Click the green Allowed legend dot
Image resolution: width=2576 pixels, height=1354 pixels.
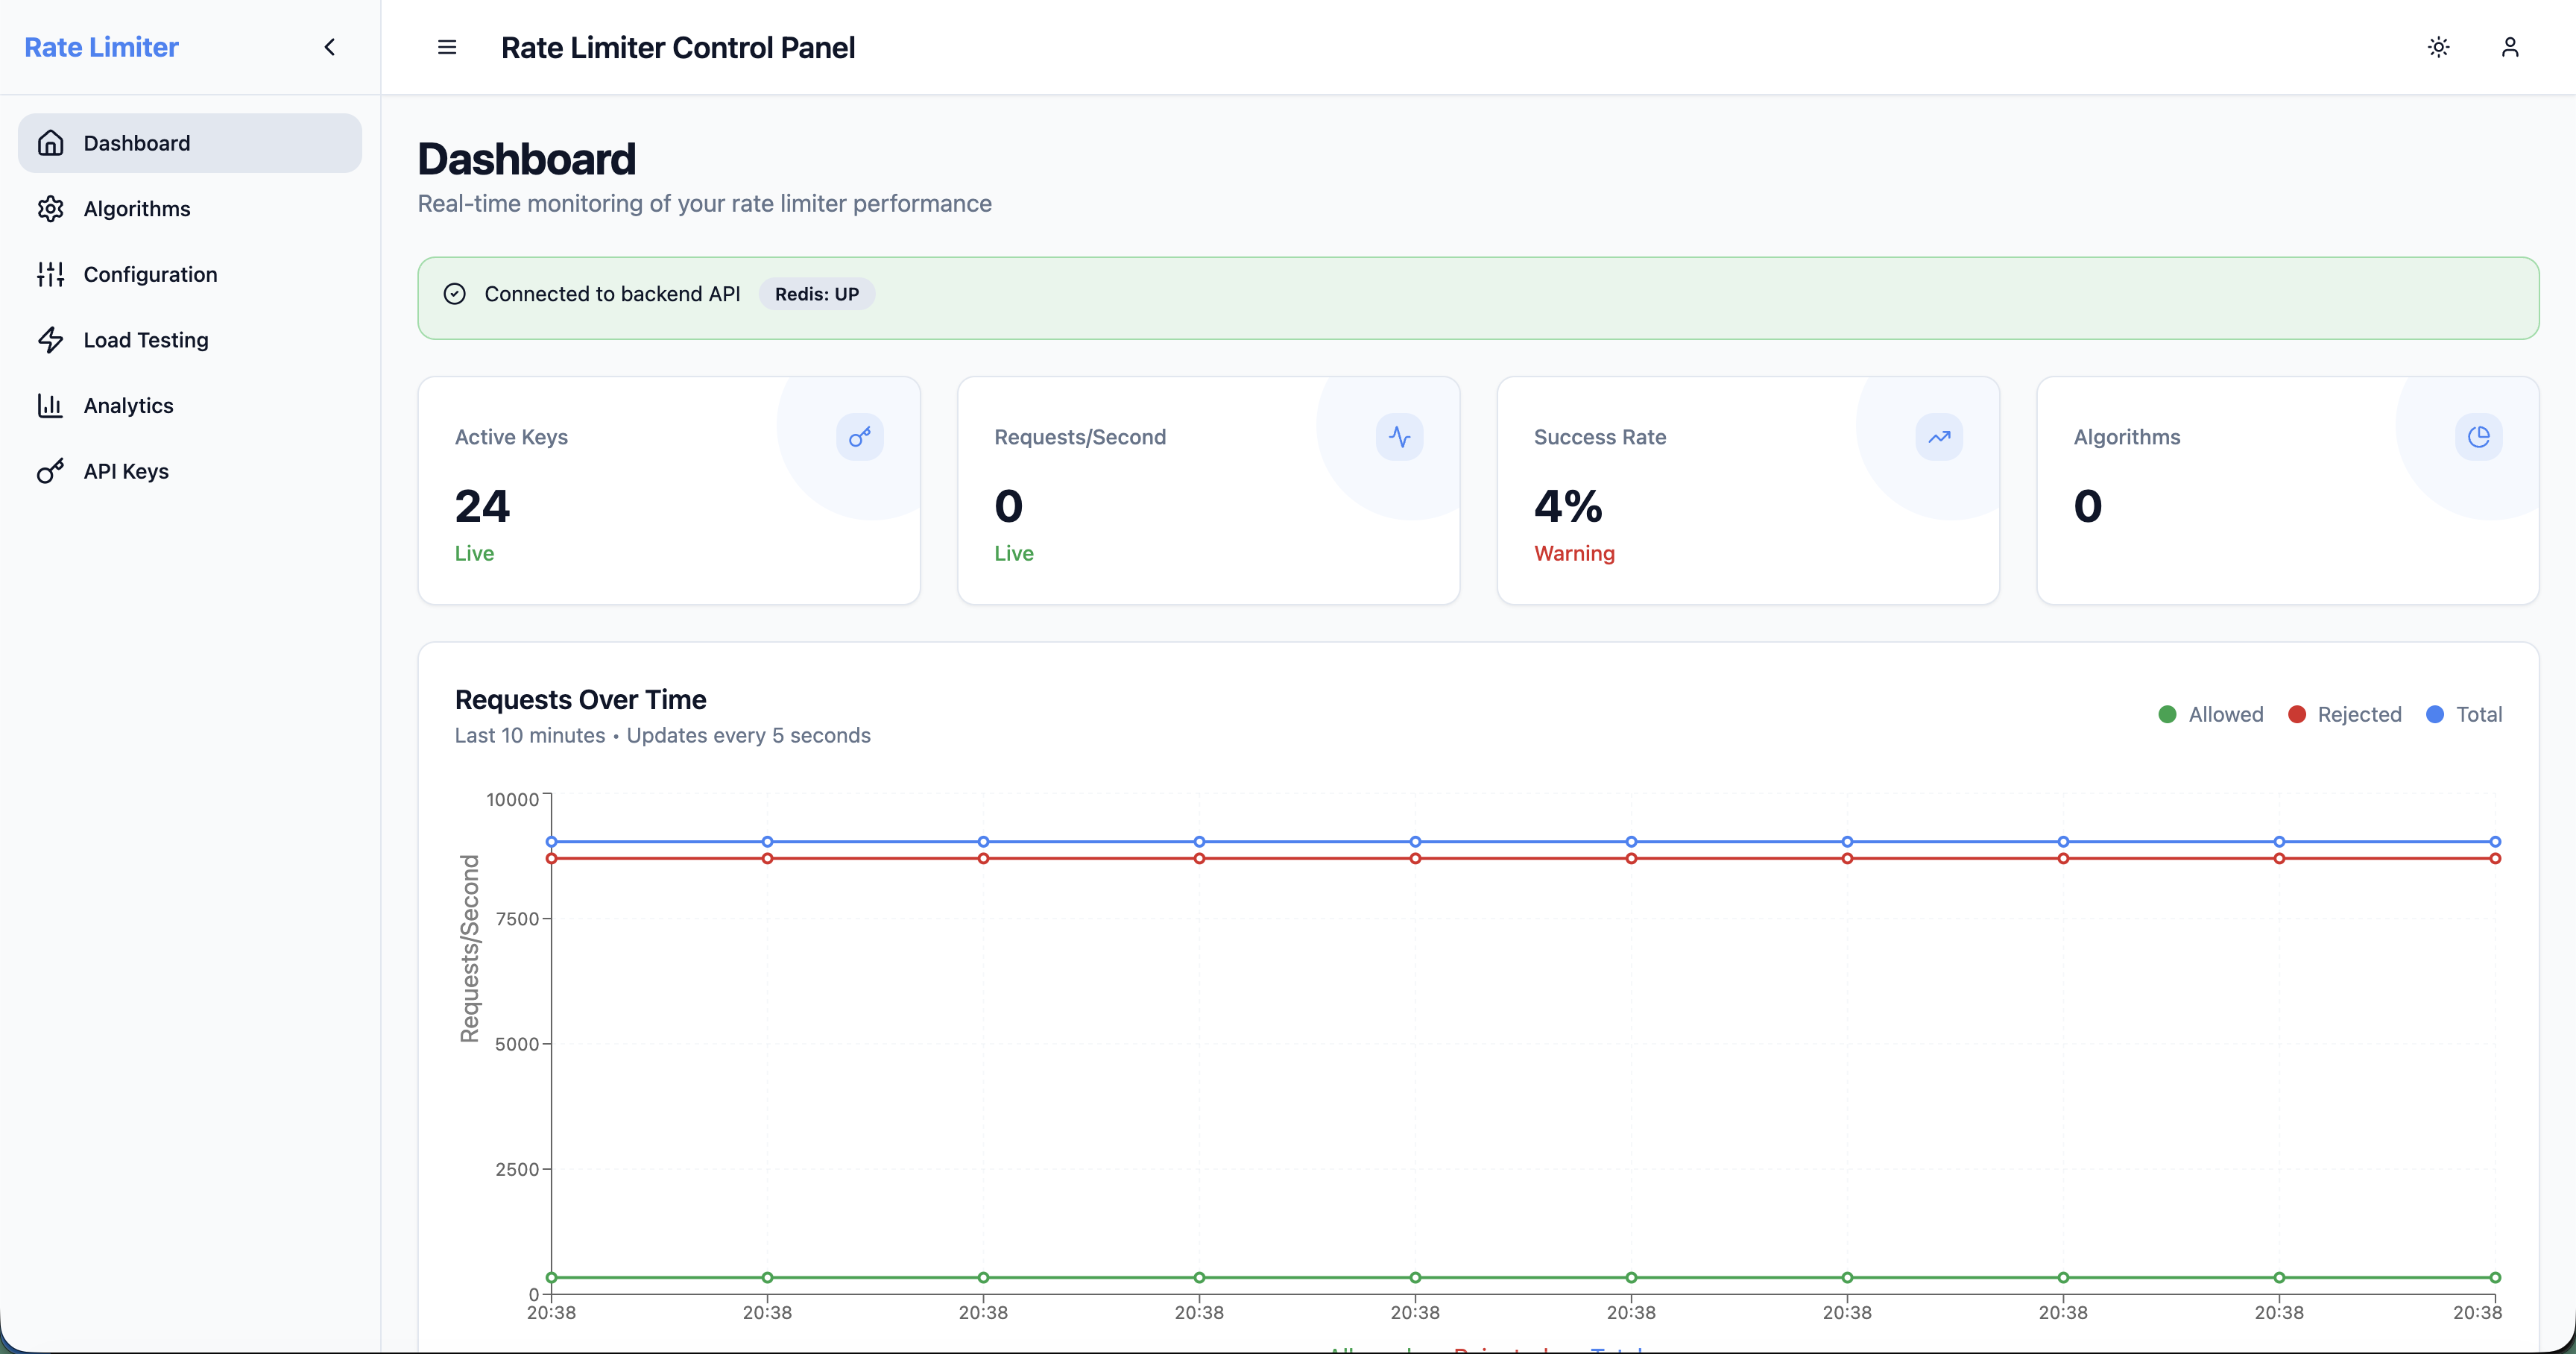(2167, 714)
